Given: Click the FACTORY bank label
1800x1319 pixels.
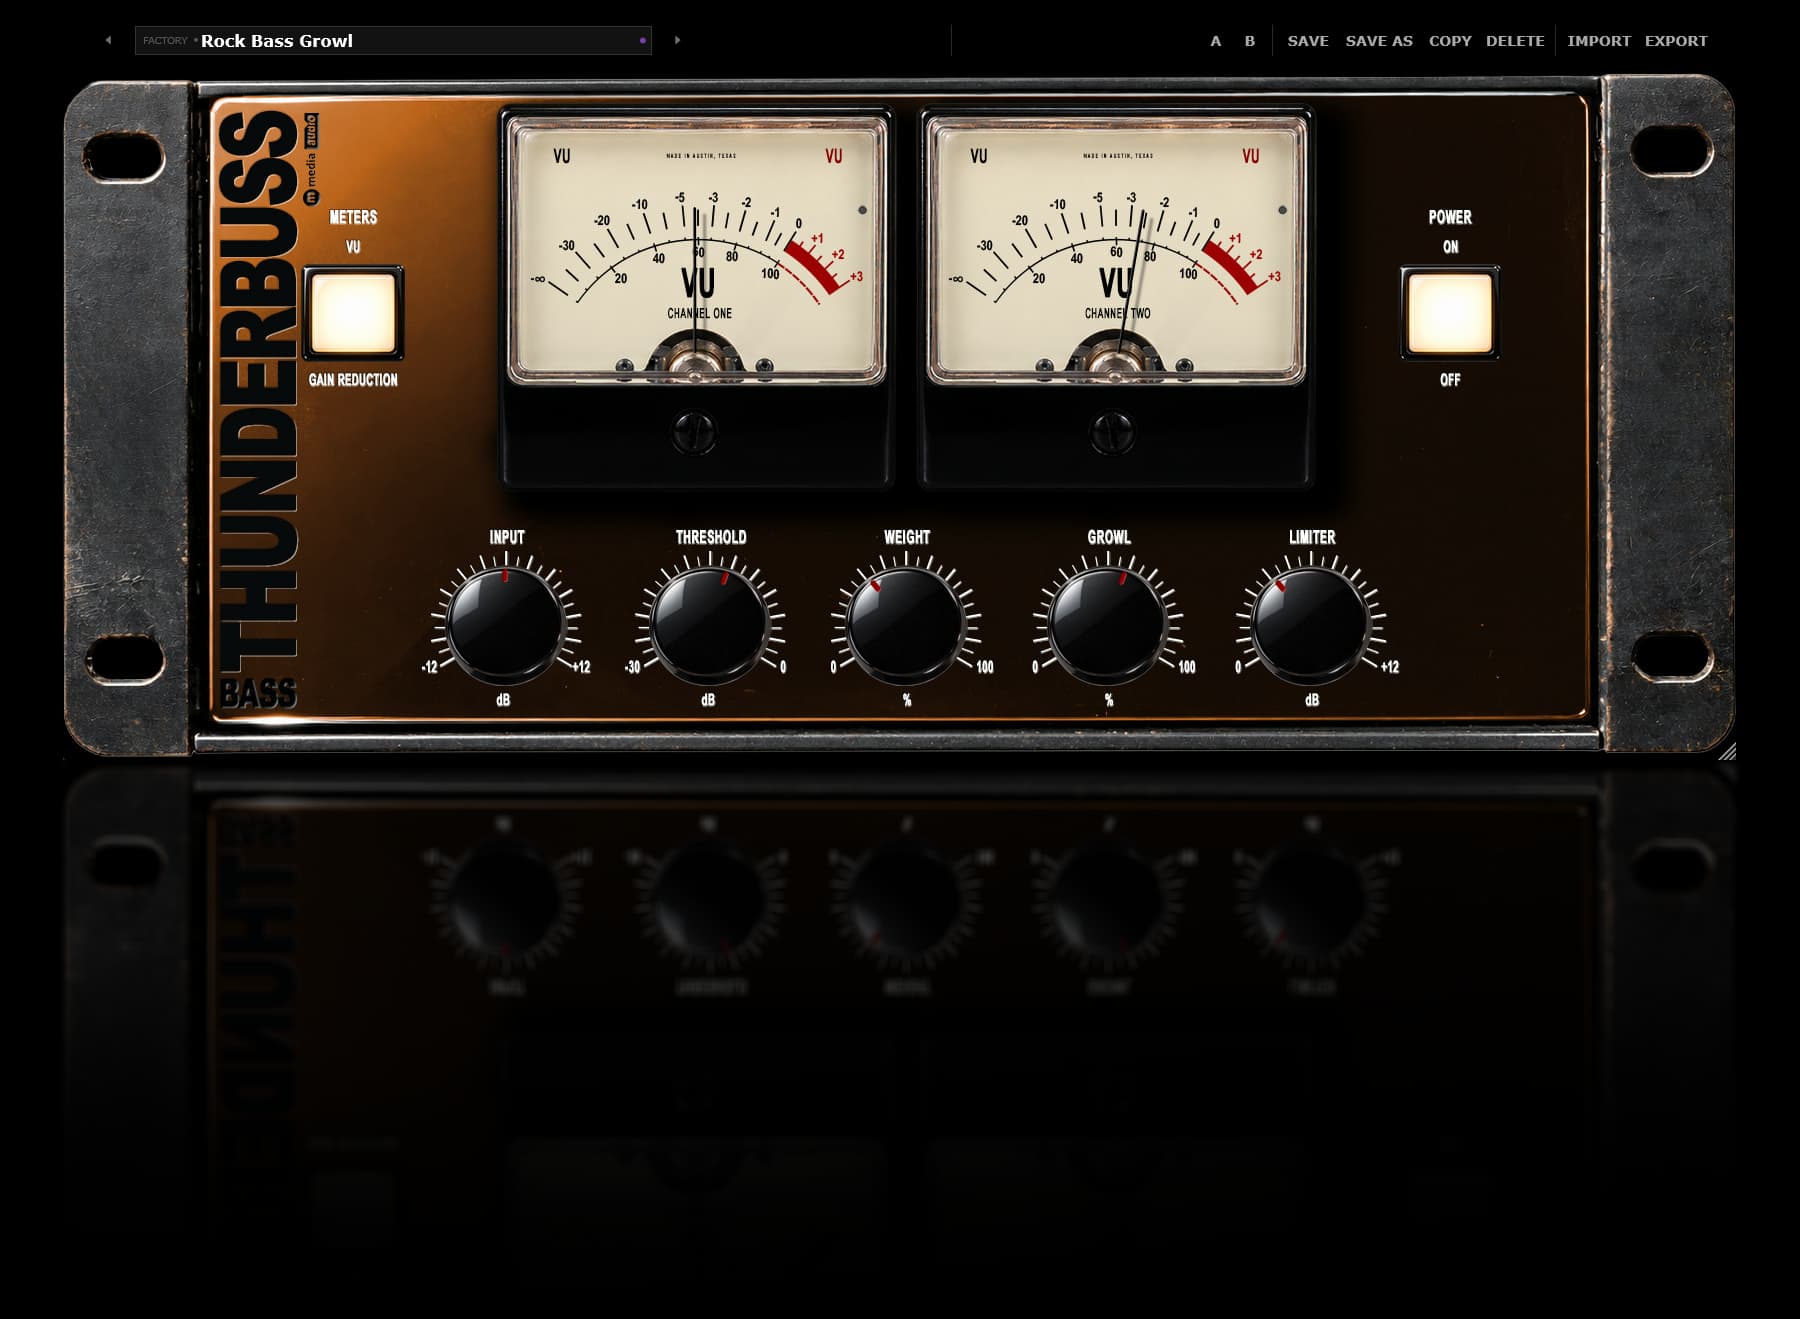Looking at the screenshot, I should point(165,41).
